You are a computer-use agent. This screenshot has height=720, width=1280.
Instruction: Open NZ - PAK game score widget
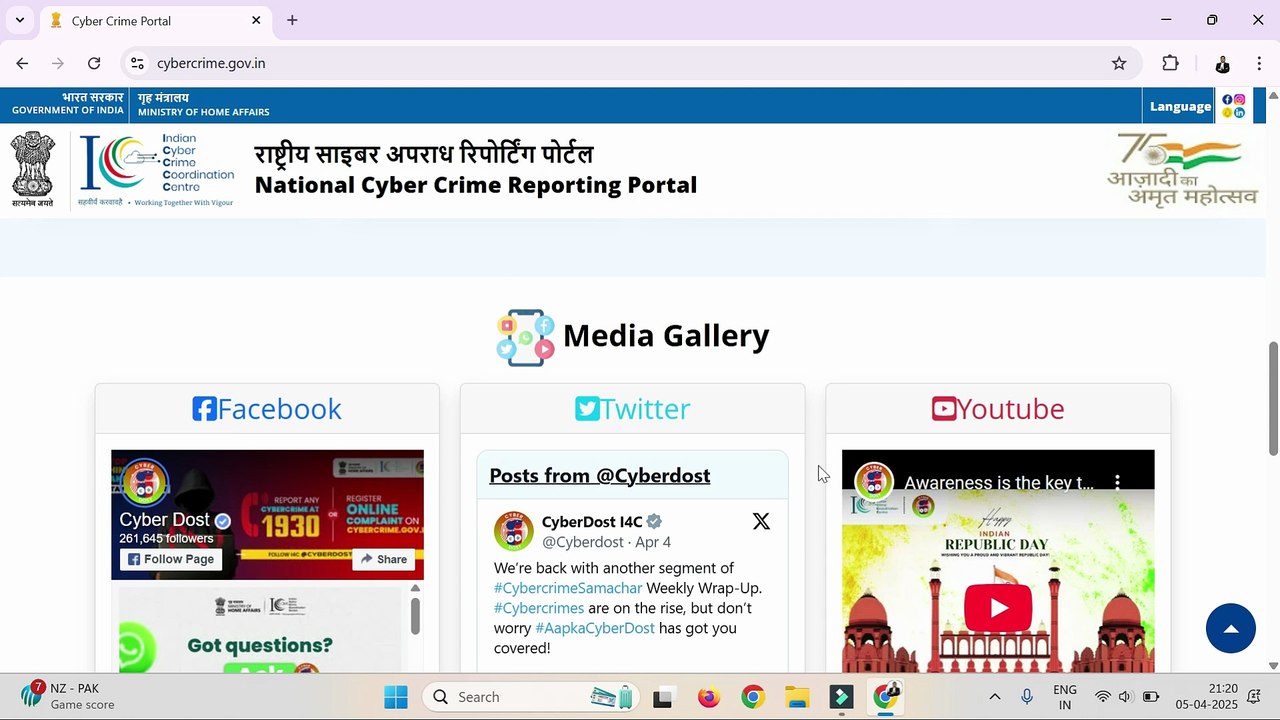point(67,696)
